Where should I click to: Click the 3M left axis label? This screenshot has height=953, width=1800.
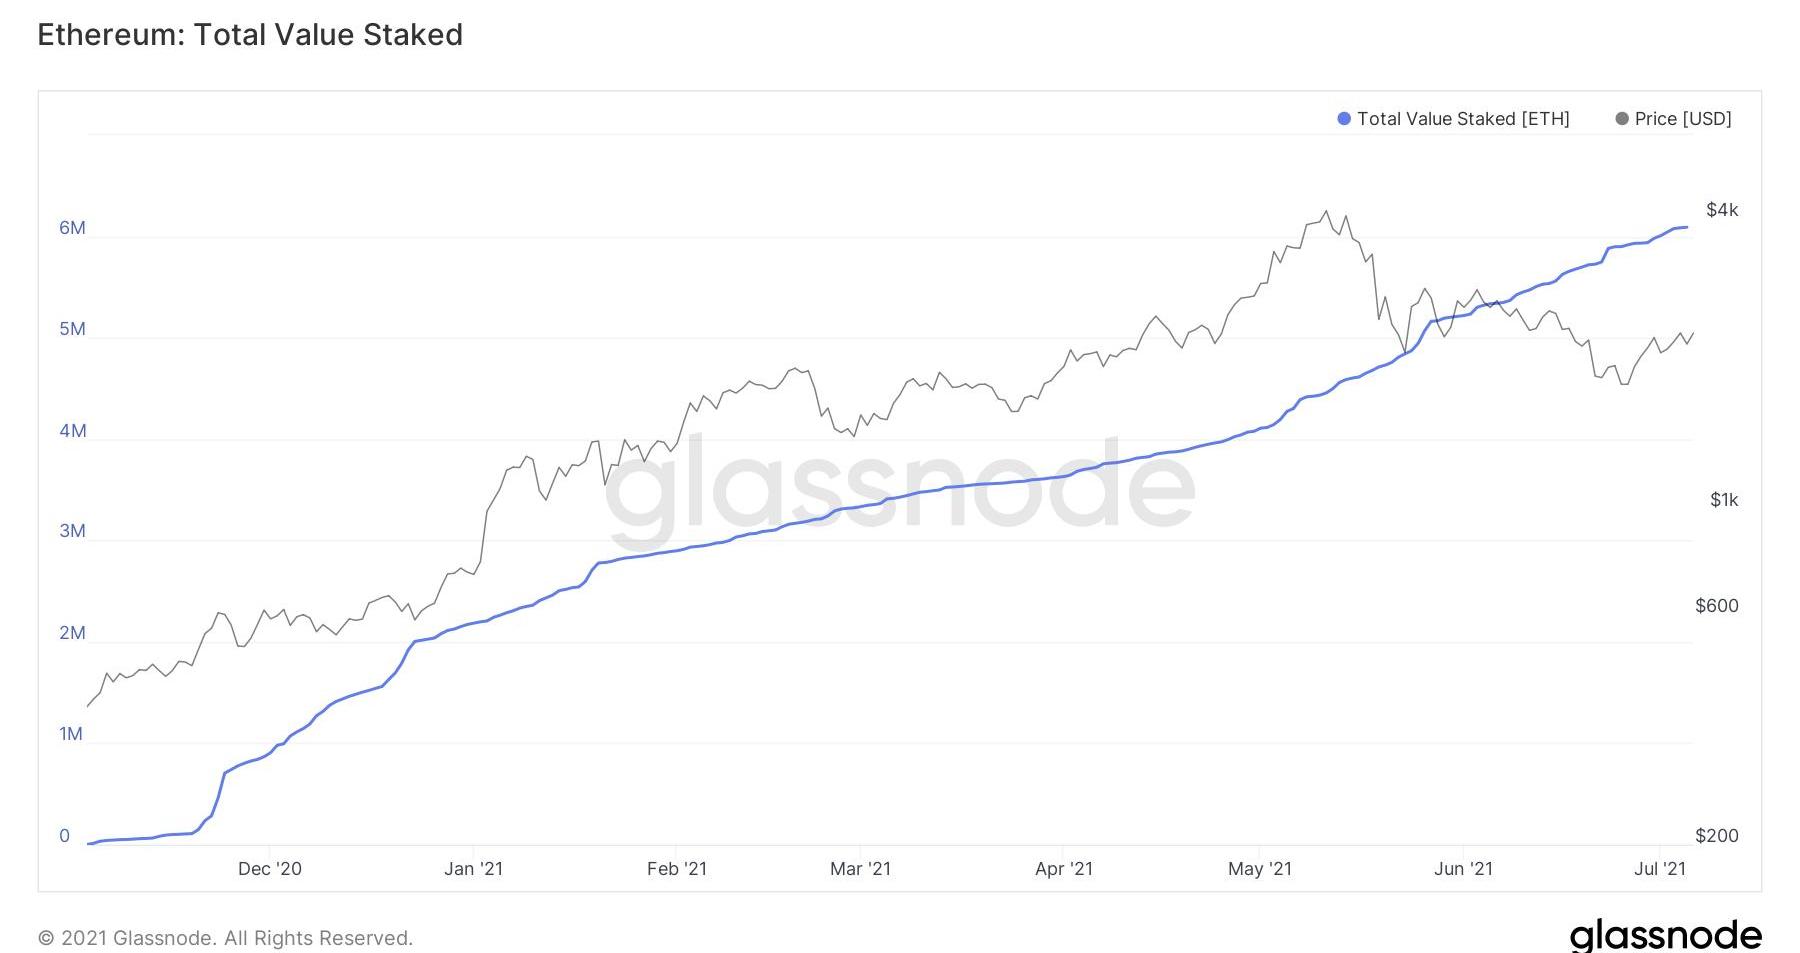tap(72, 531)
